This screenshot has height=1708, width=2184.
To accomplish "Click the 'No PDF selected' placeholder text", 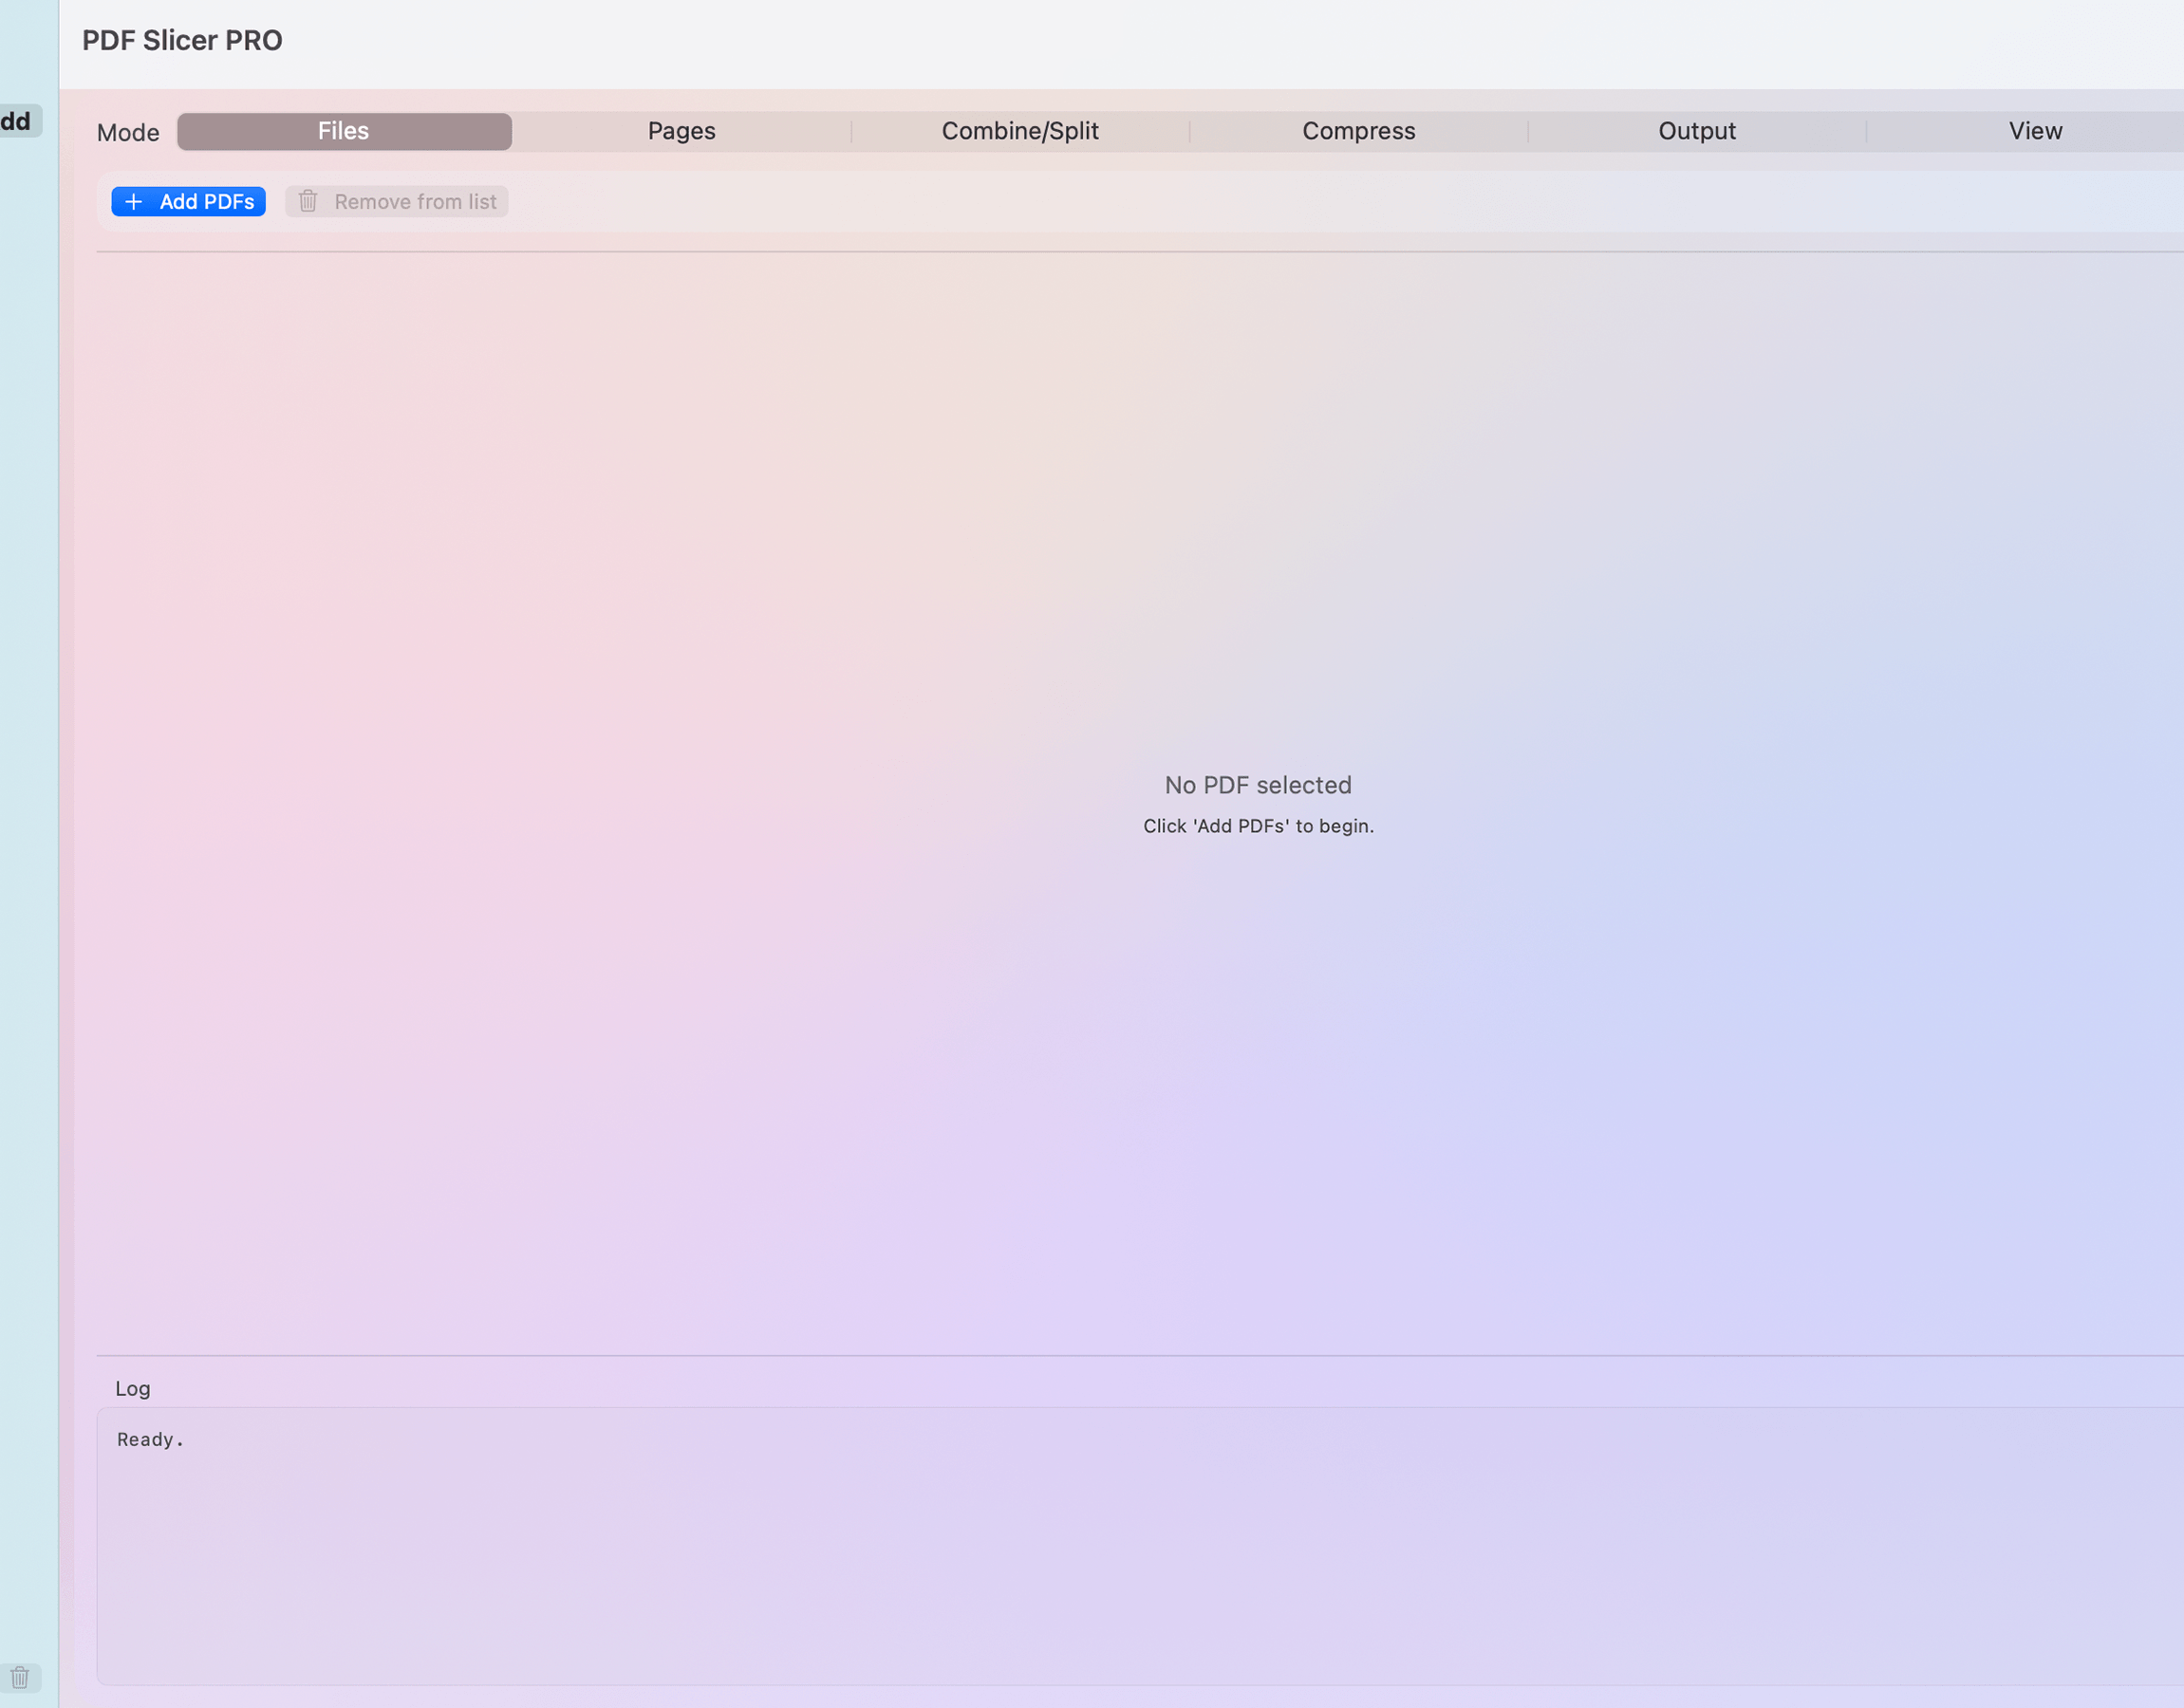I will click(1258, 785).
